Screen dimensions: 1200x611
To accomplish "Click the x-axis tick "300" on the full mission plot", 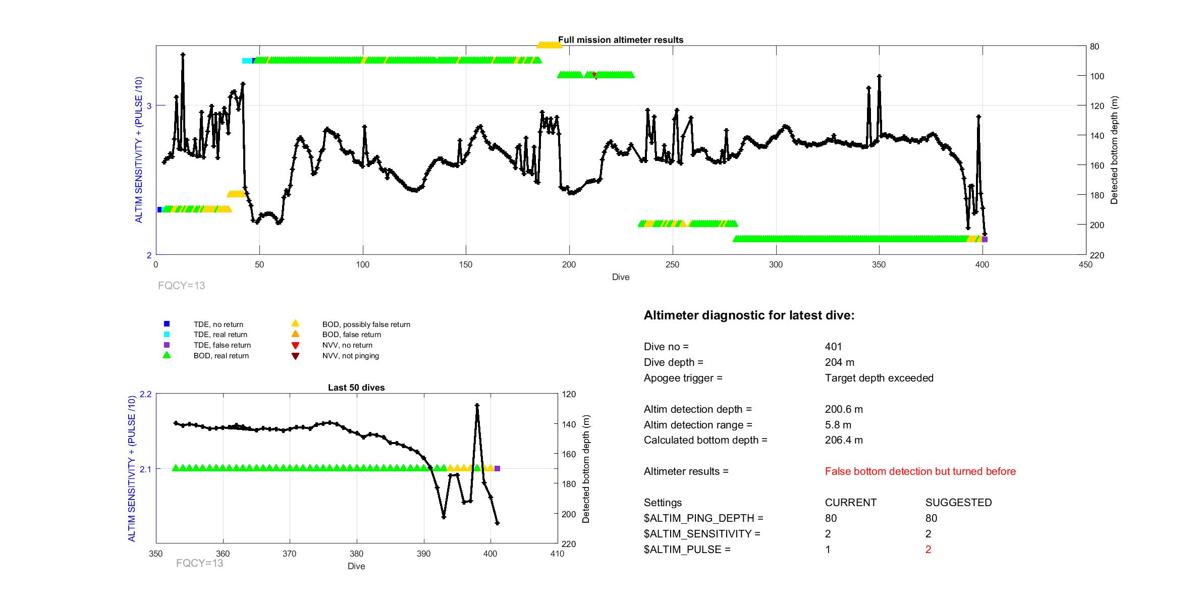I will coord(775,265).
